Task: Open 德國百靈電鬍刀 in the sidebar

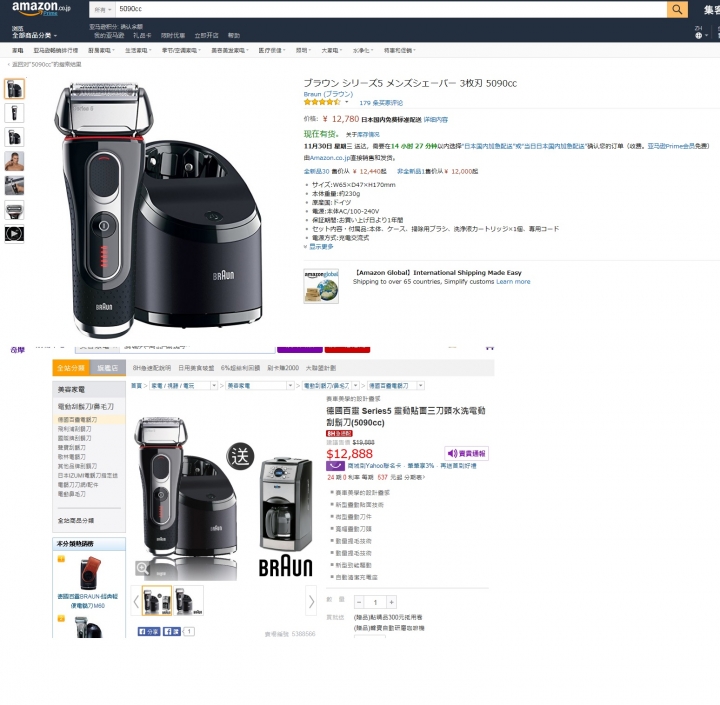Action: 77,419
